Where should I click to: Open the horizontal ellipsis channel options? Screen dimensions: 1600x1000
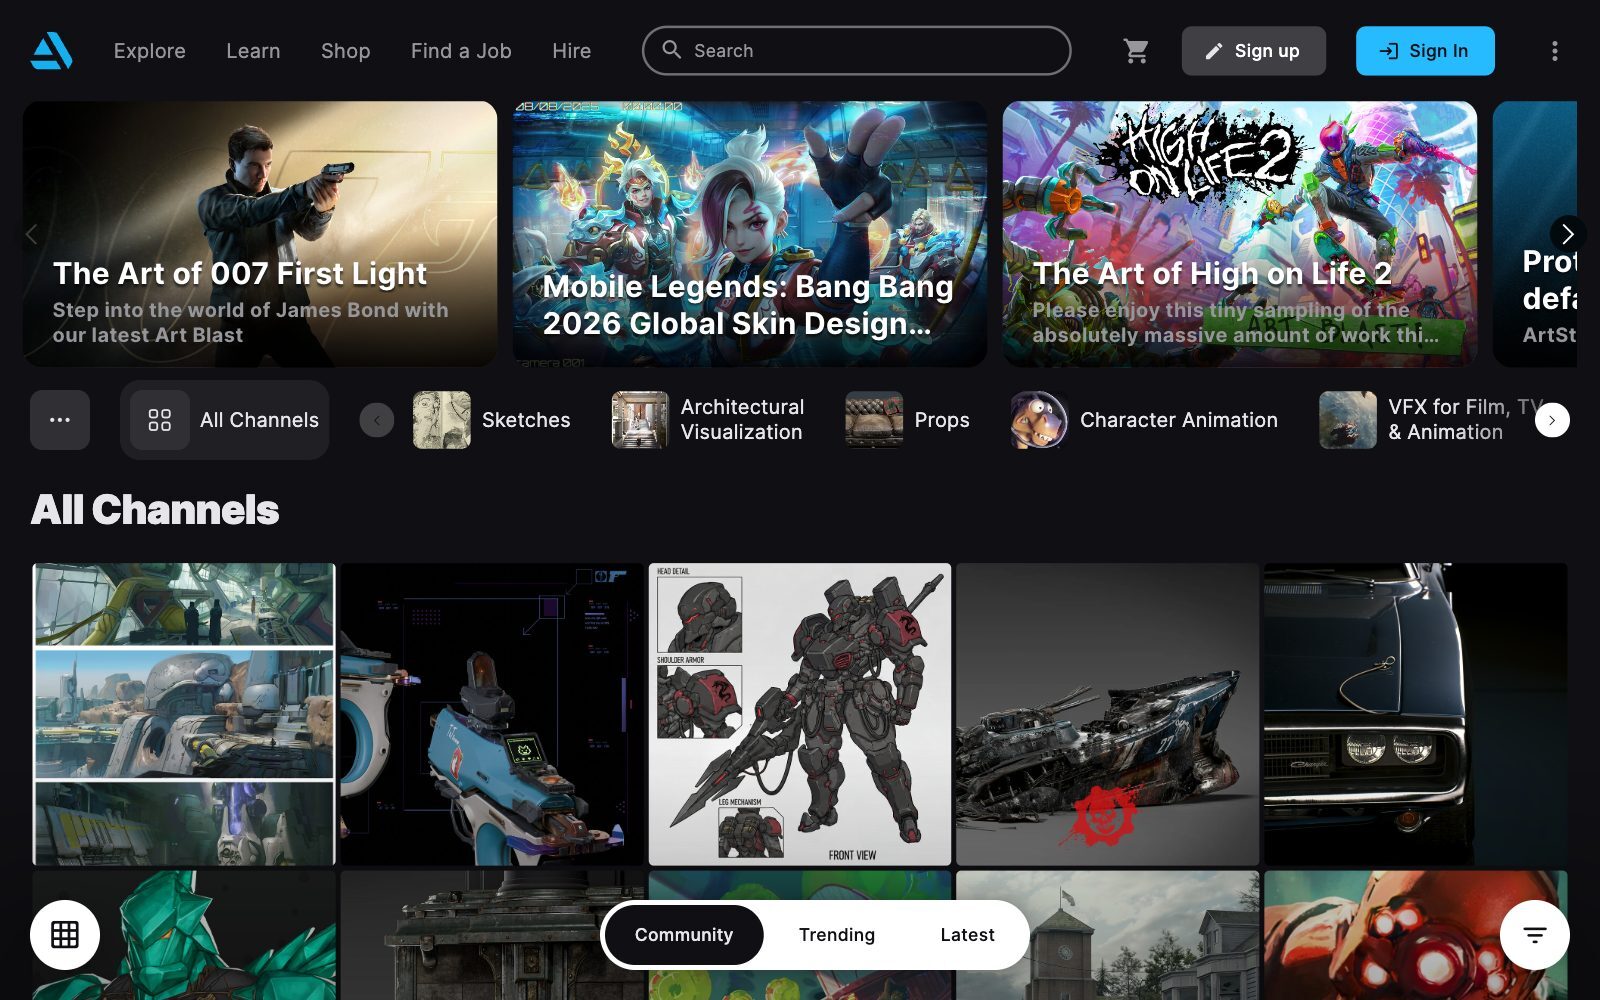pyautogui.click(x=60, y=420)
